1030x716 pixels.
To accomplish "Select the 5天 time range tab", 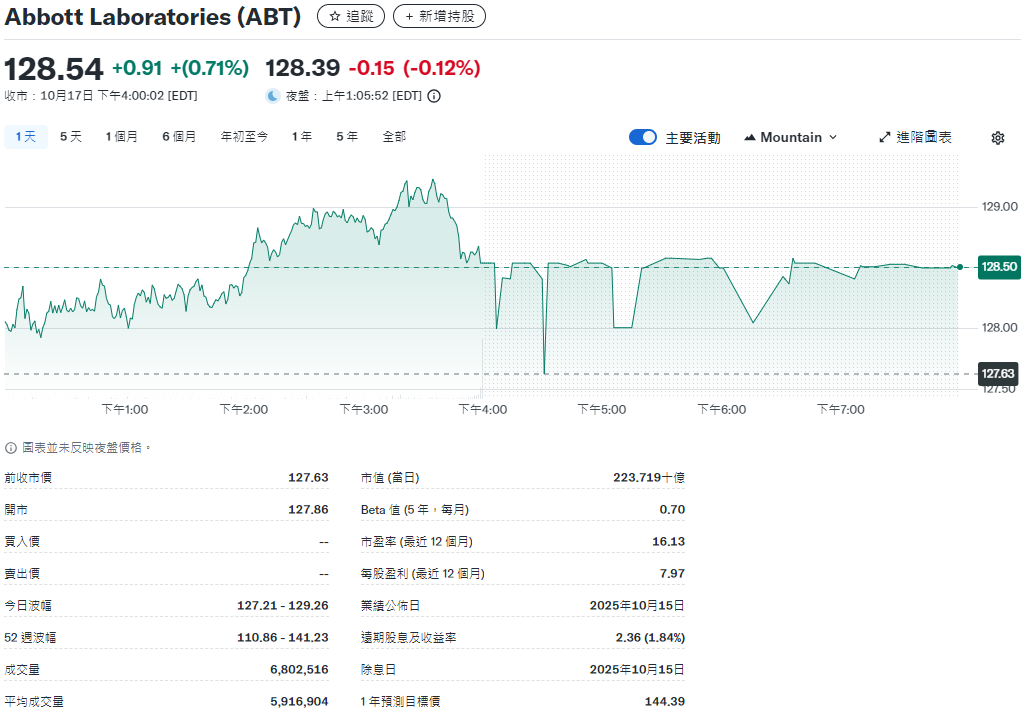I will pyautogui.click(x=71, y=137).
